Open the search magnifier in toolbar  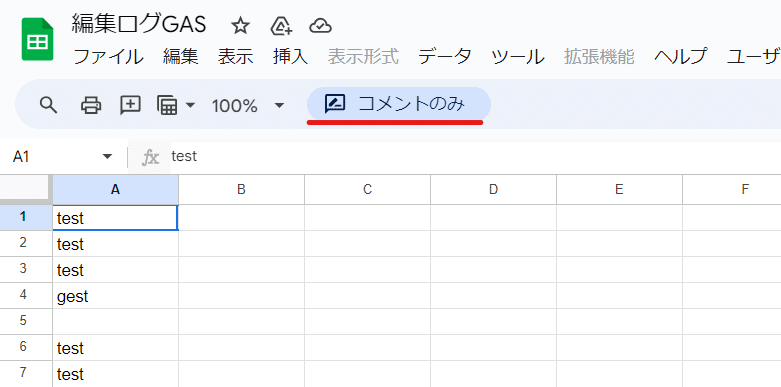tap(48, 105)
